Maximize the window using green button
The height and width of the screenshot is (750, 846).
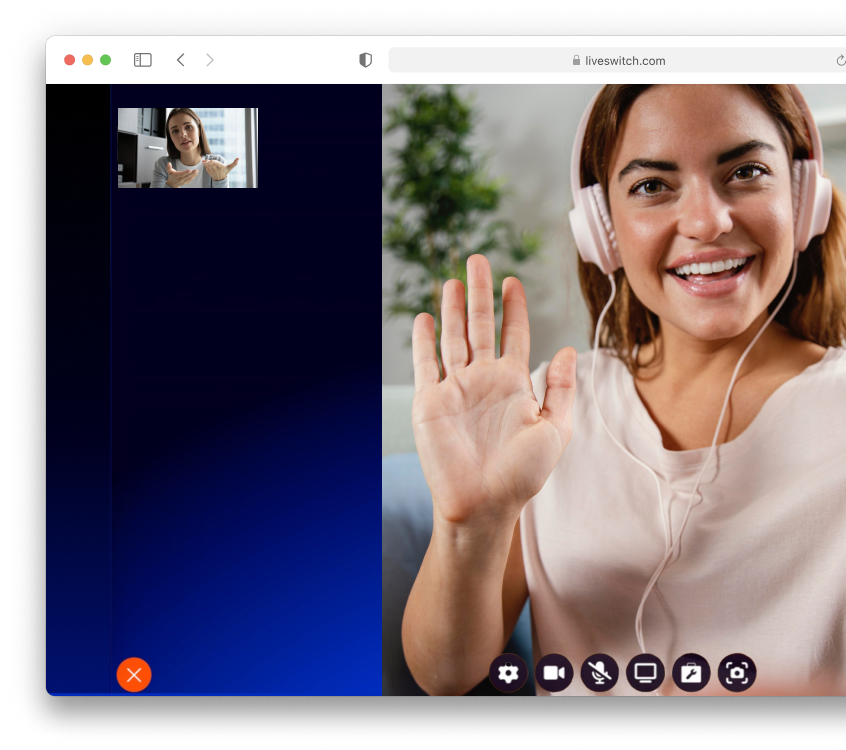106,60
